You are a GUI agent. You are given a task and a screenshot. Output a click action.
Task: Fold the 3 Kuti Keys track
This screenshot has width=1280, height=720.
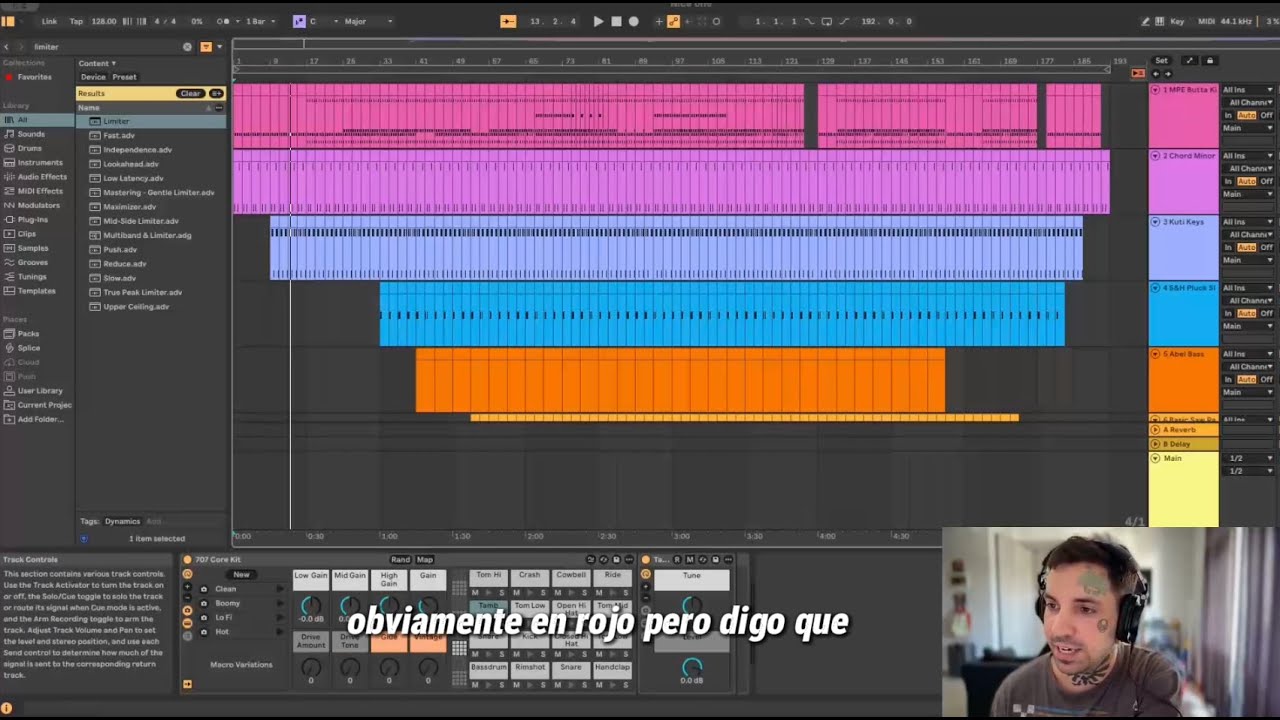point(1156,222)
